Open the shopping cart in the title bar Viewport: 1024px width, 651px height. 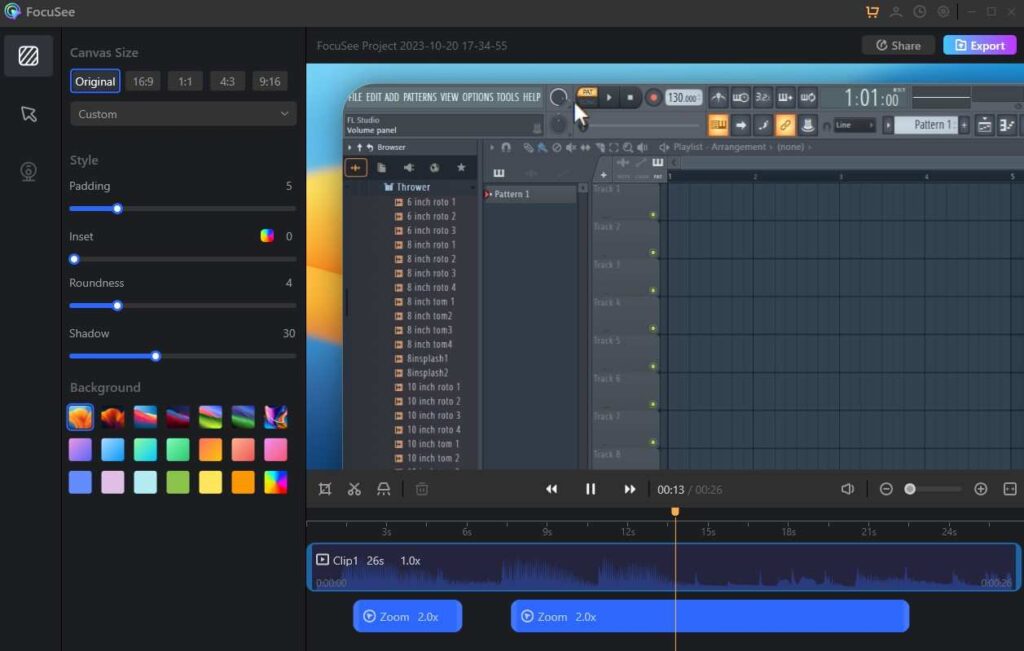(871, 12)
